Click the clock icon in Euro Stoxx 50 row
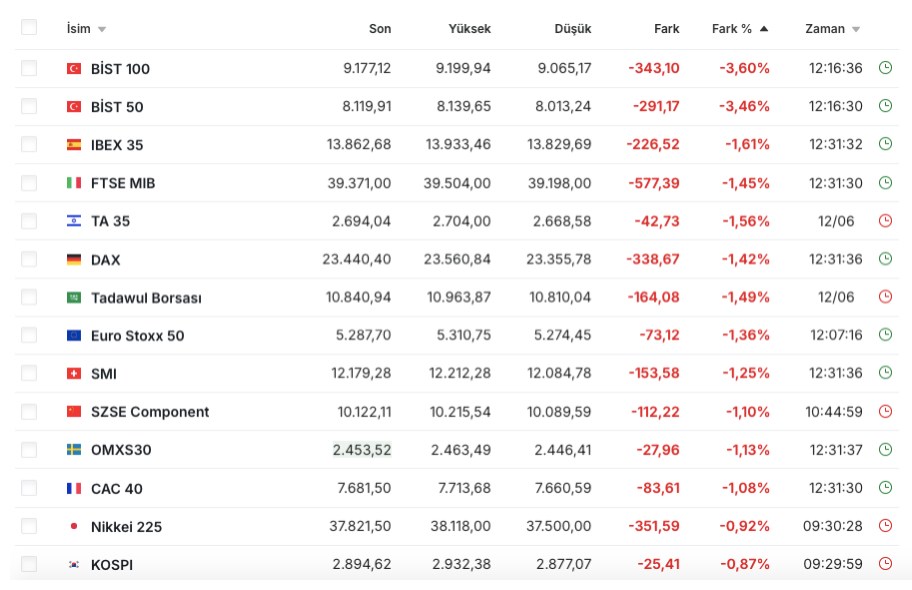This screenshot has width=912, height=590. coord(885,335)
